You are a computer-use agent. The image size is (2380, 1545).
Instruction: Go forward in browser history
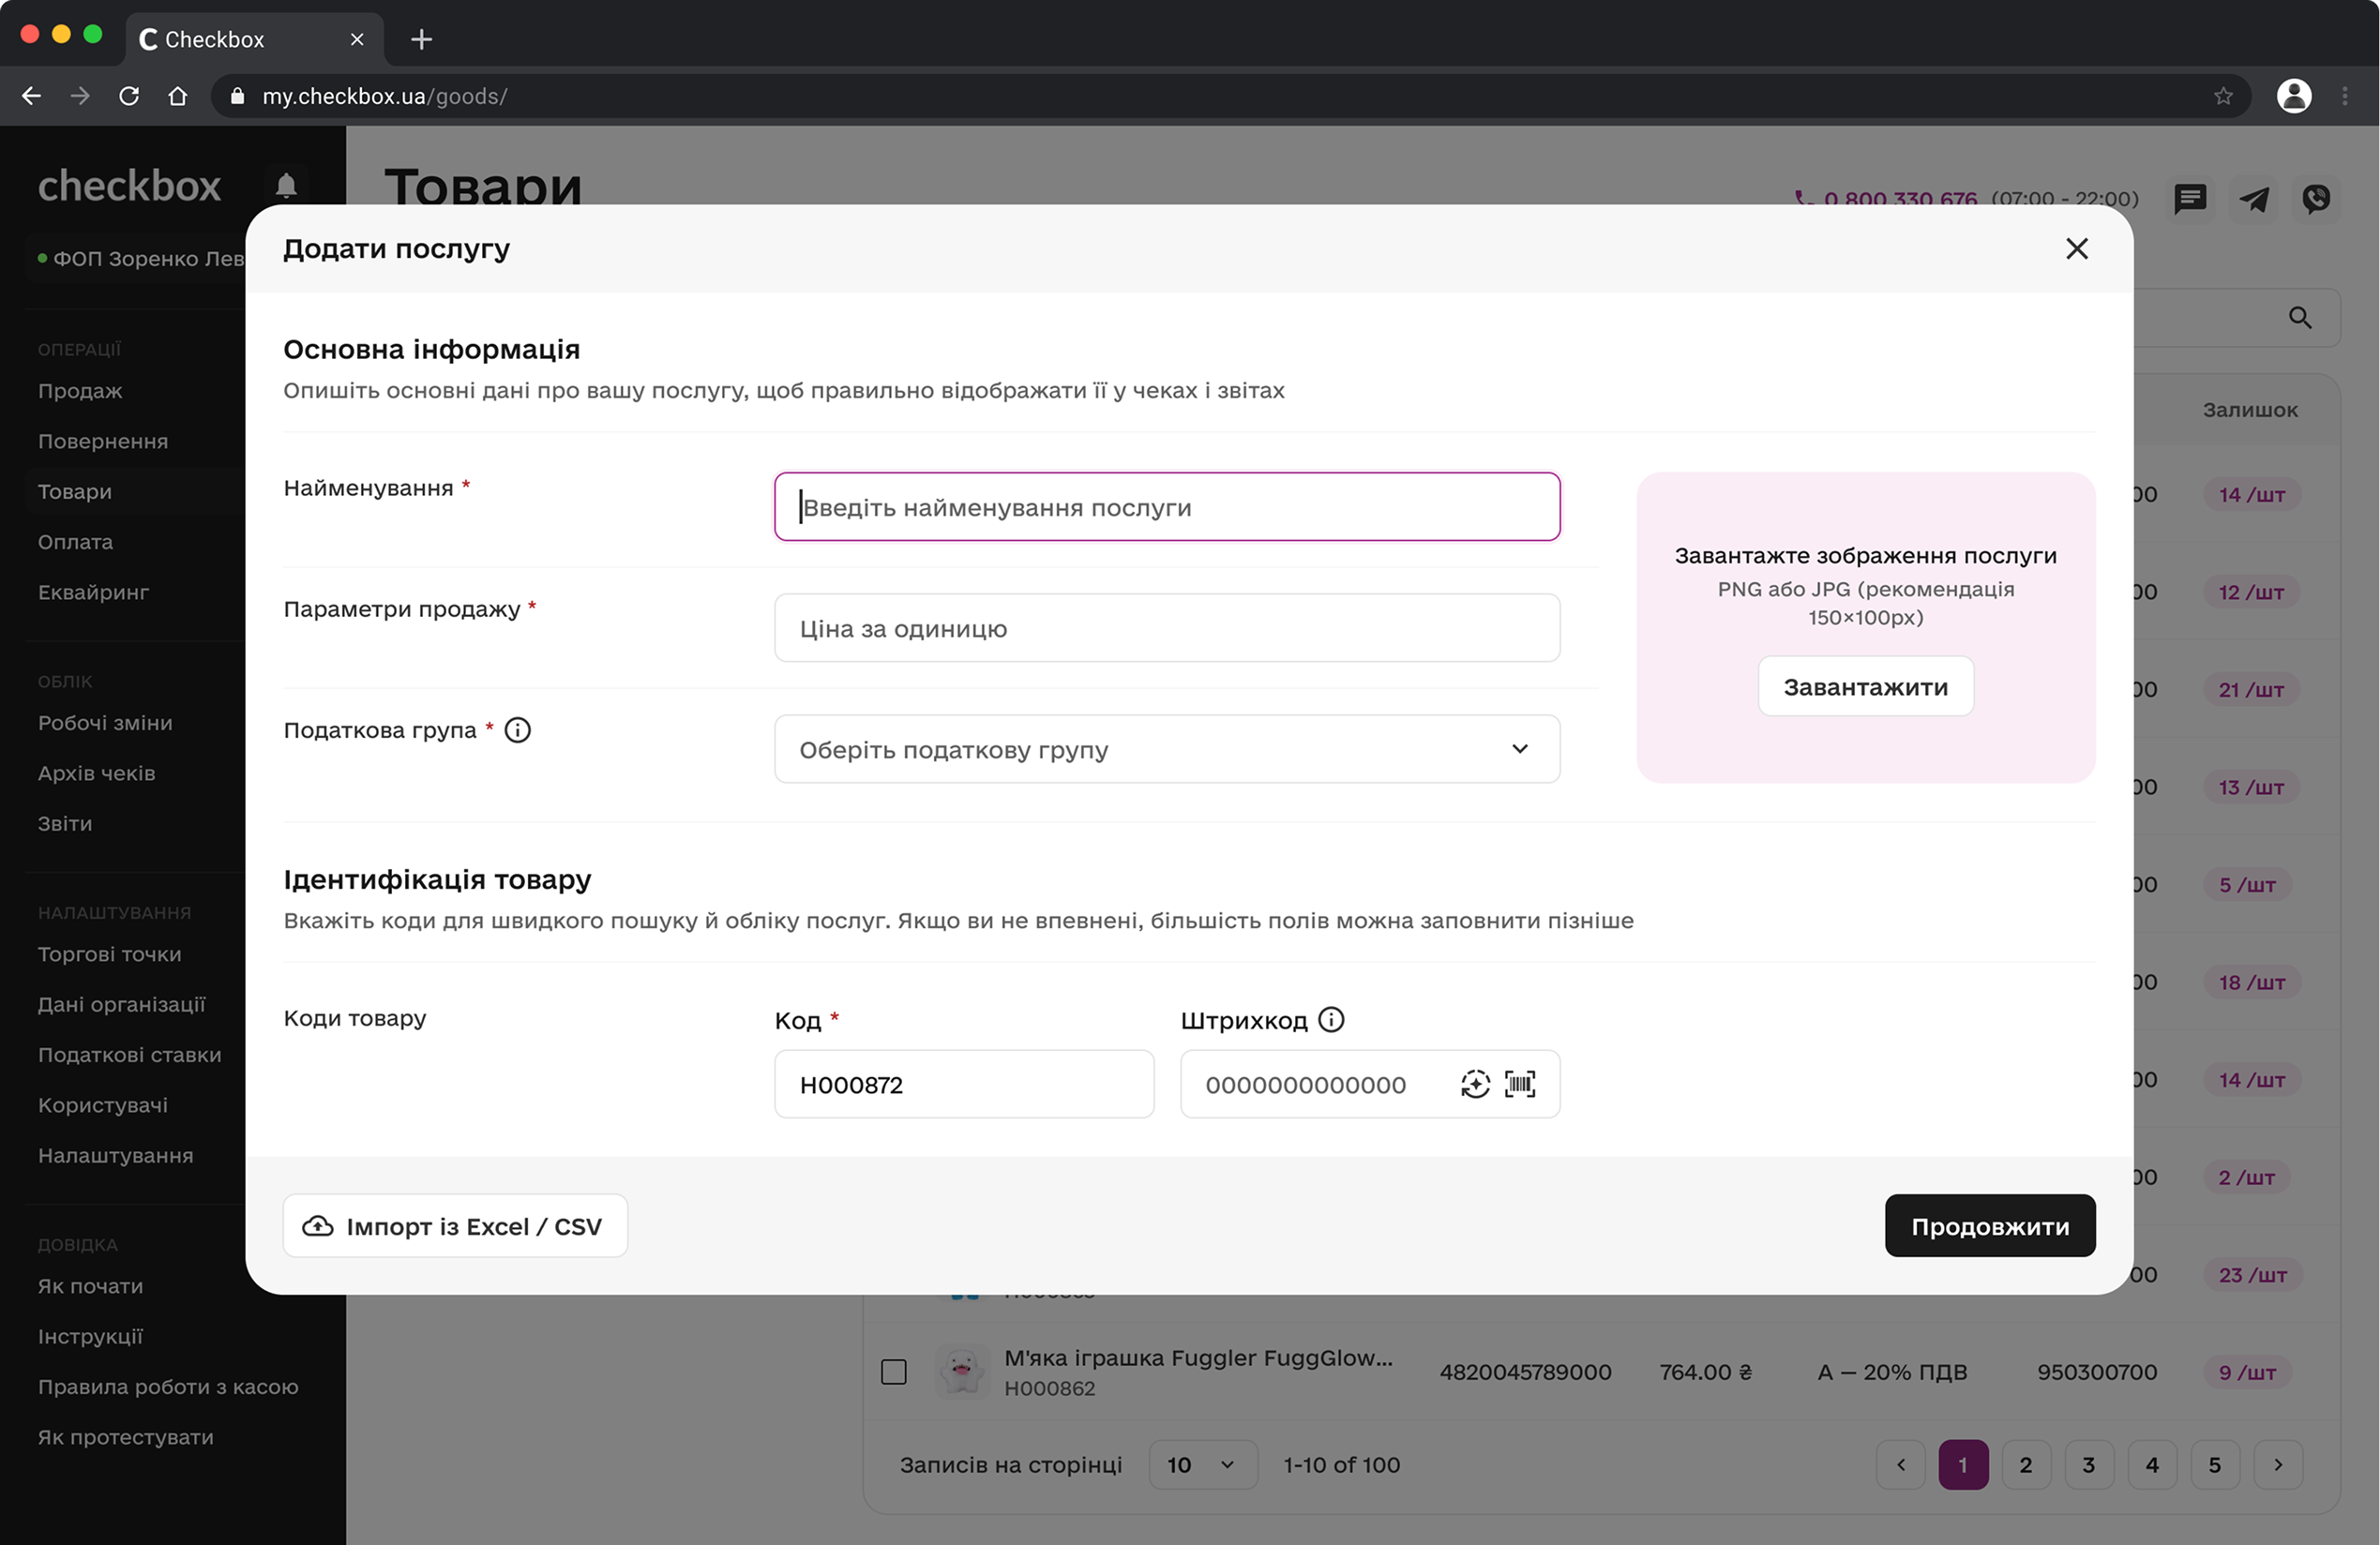click(80, 96)
